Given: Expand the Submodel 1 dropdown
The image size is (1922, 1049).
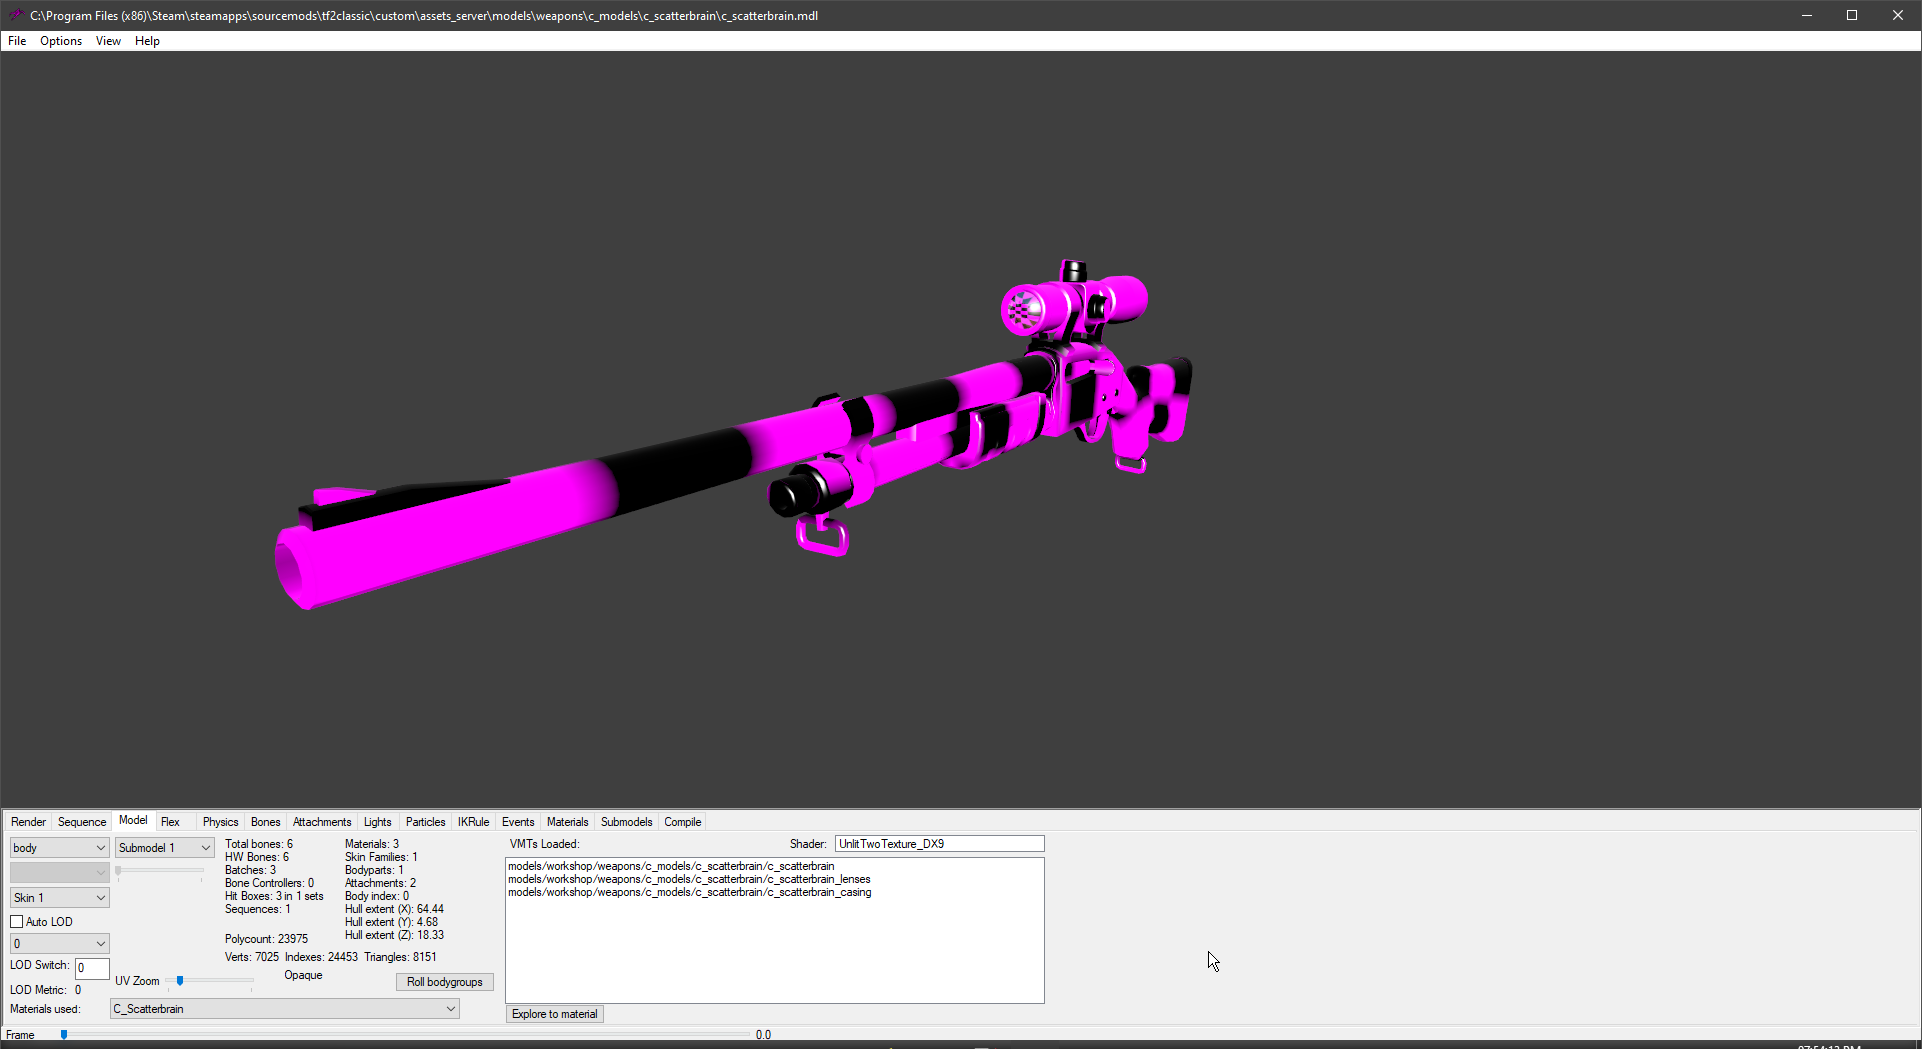Looking at the screenshot, I should click(x=164, y=848).
